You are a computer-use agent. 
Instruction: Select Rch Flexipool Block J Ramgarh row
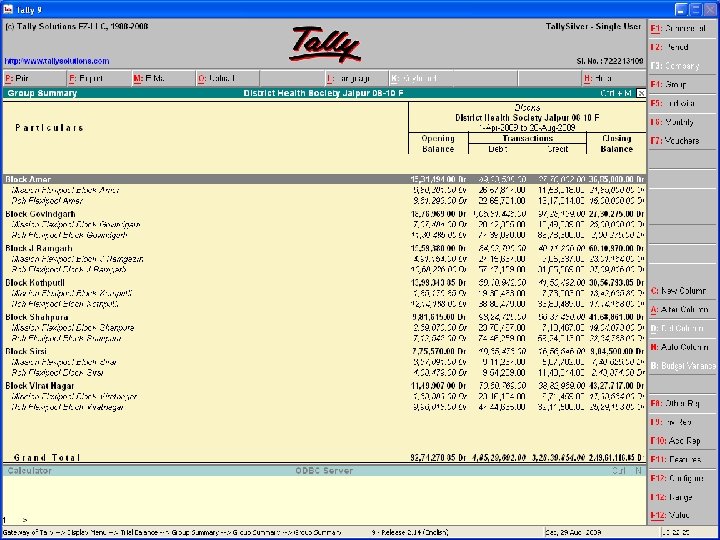(x=324, y=270)
